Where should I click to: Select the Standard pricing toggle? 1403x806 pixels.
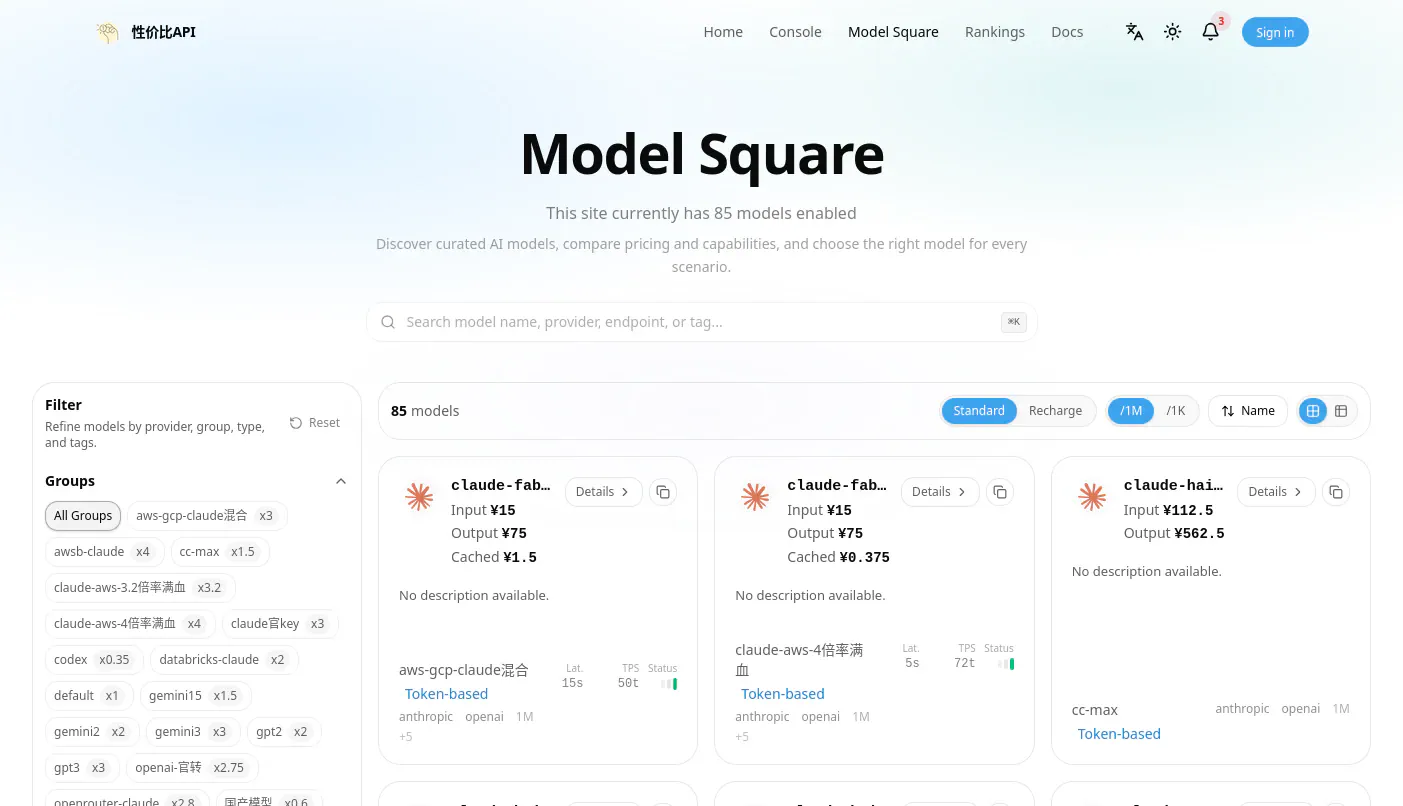coord(979,411)
